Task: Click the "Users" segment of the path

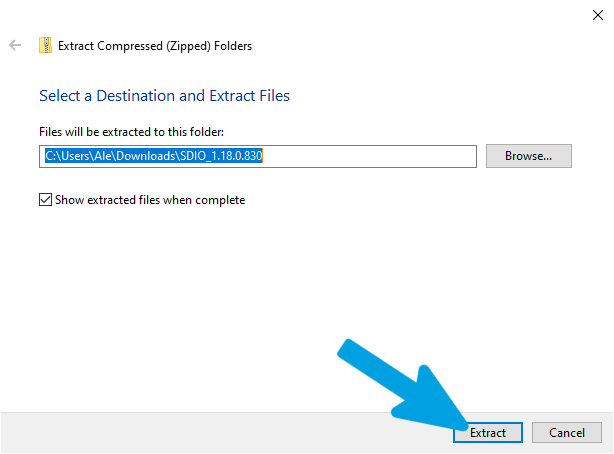Action: (x=74, y=156)
